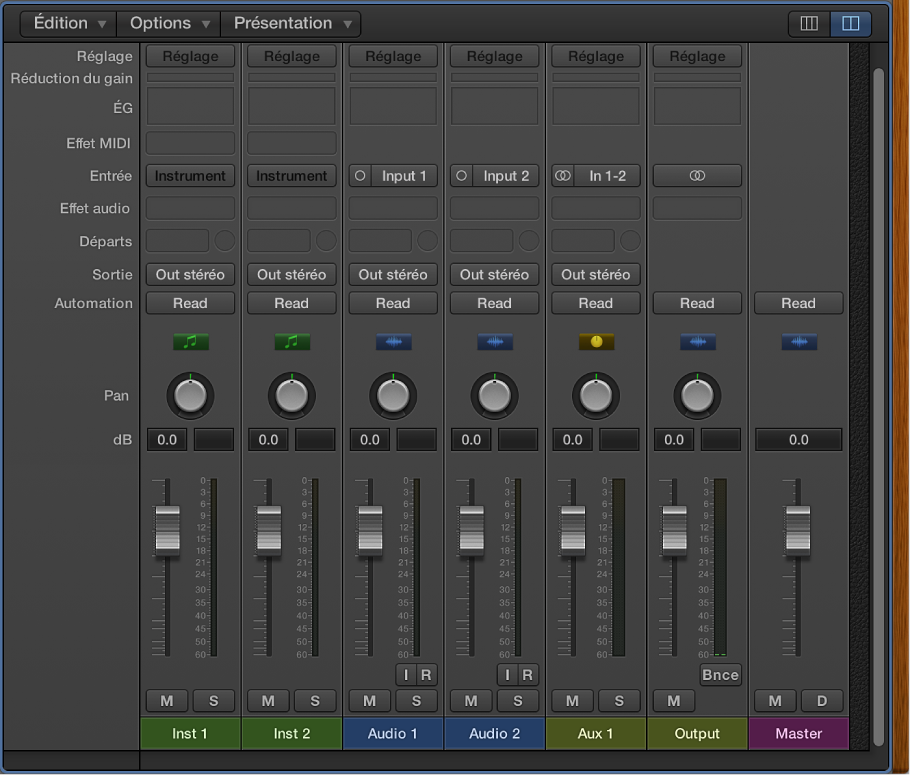The image size is (910, 776).
Task: Click the green MIDI note icon on Inst 2
Action: 291,342
